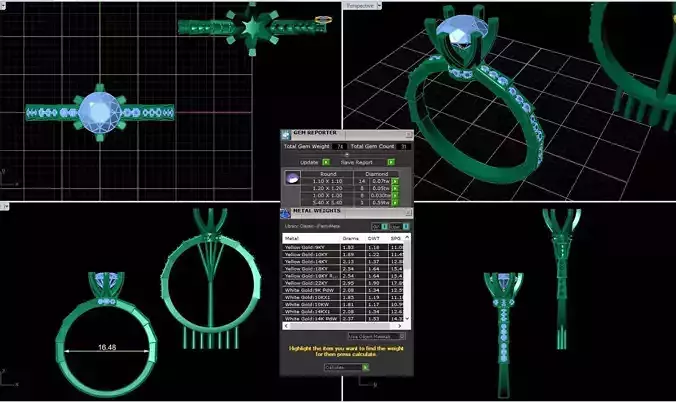Close the Metal Weights panel

pyautogui.click(x=408, y=213)
